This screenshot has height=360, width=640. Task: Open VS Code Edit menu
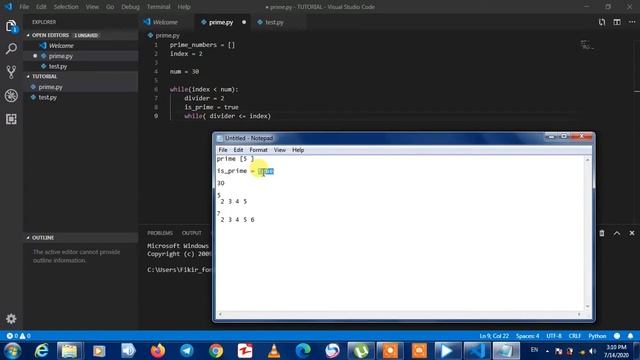coord(41,7)
